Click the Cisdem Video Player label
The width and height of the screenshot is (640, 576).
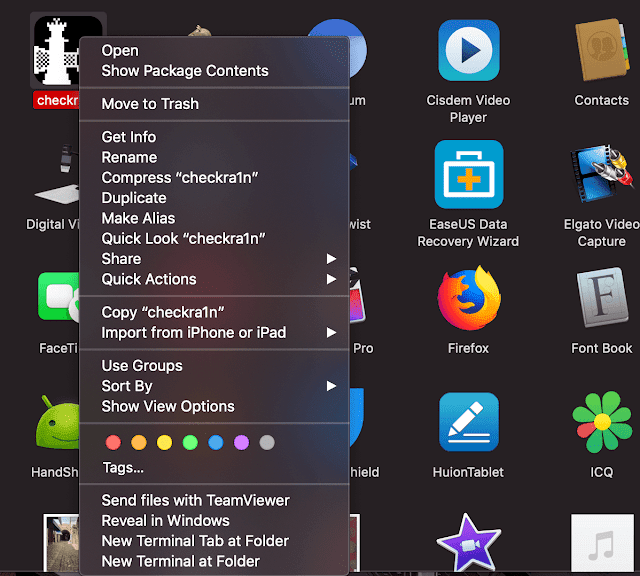pos(468,109)
